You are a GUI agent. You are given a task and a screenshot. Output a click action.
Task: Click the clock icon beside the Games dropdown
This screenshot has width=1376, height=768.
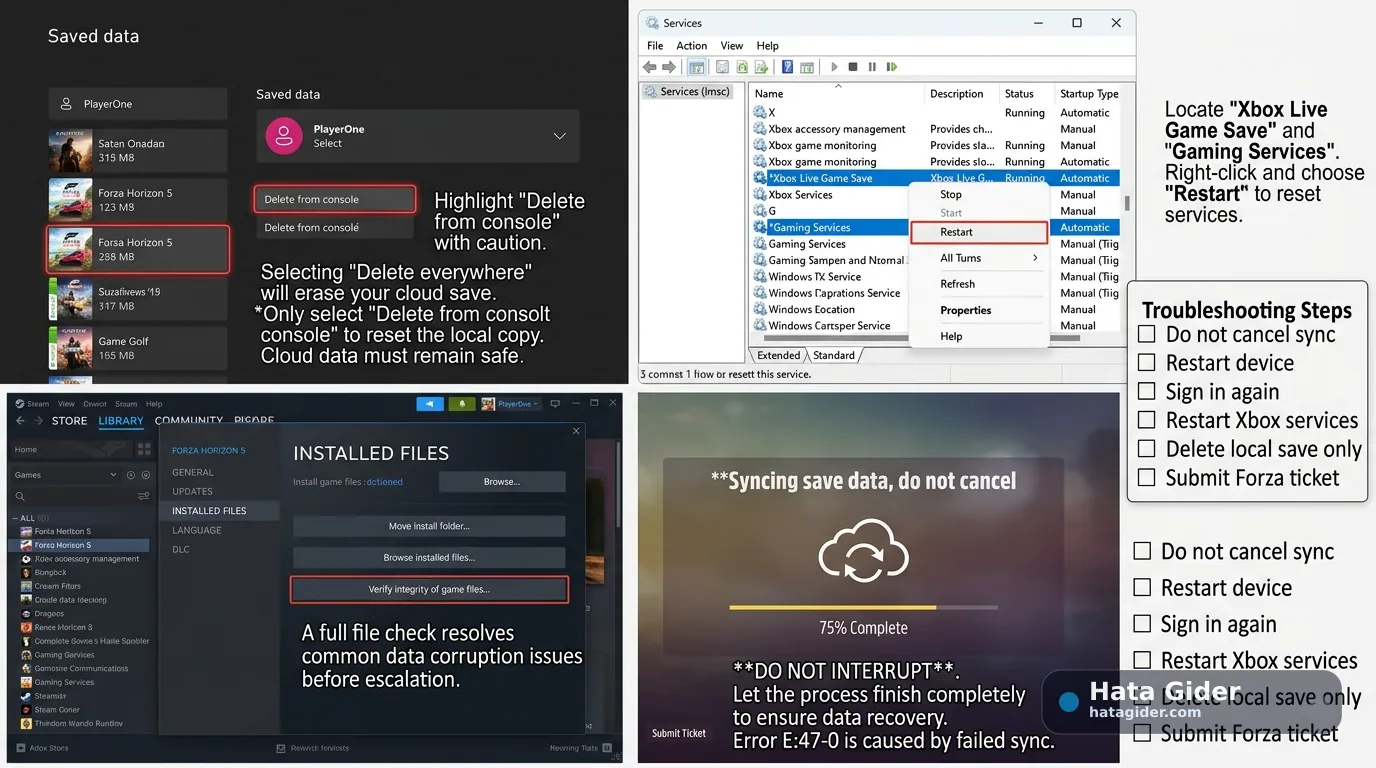click(131, 475)
